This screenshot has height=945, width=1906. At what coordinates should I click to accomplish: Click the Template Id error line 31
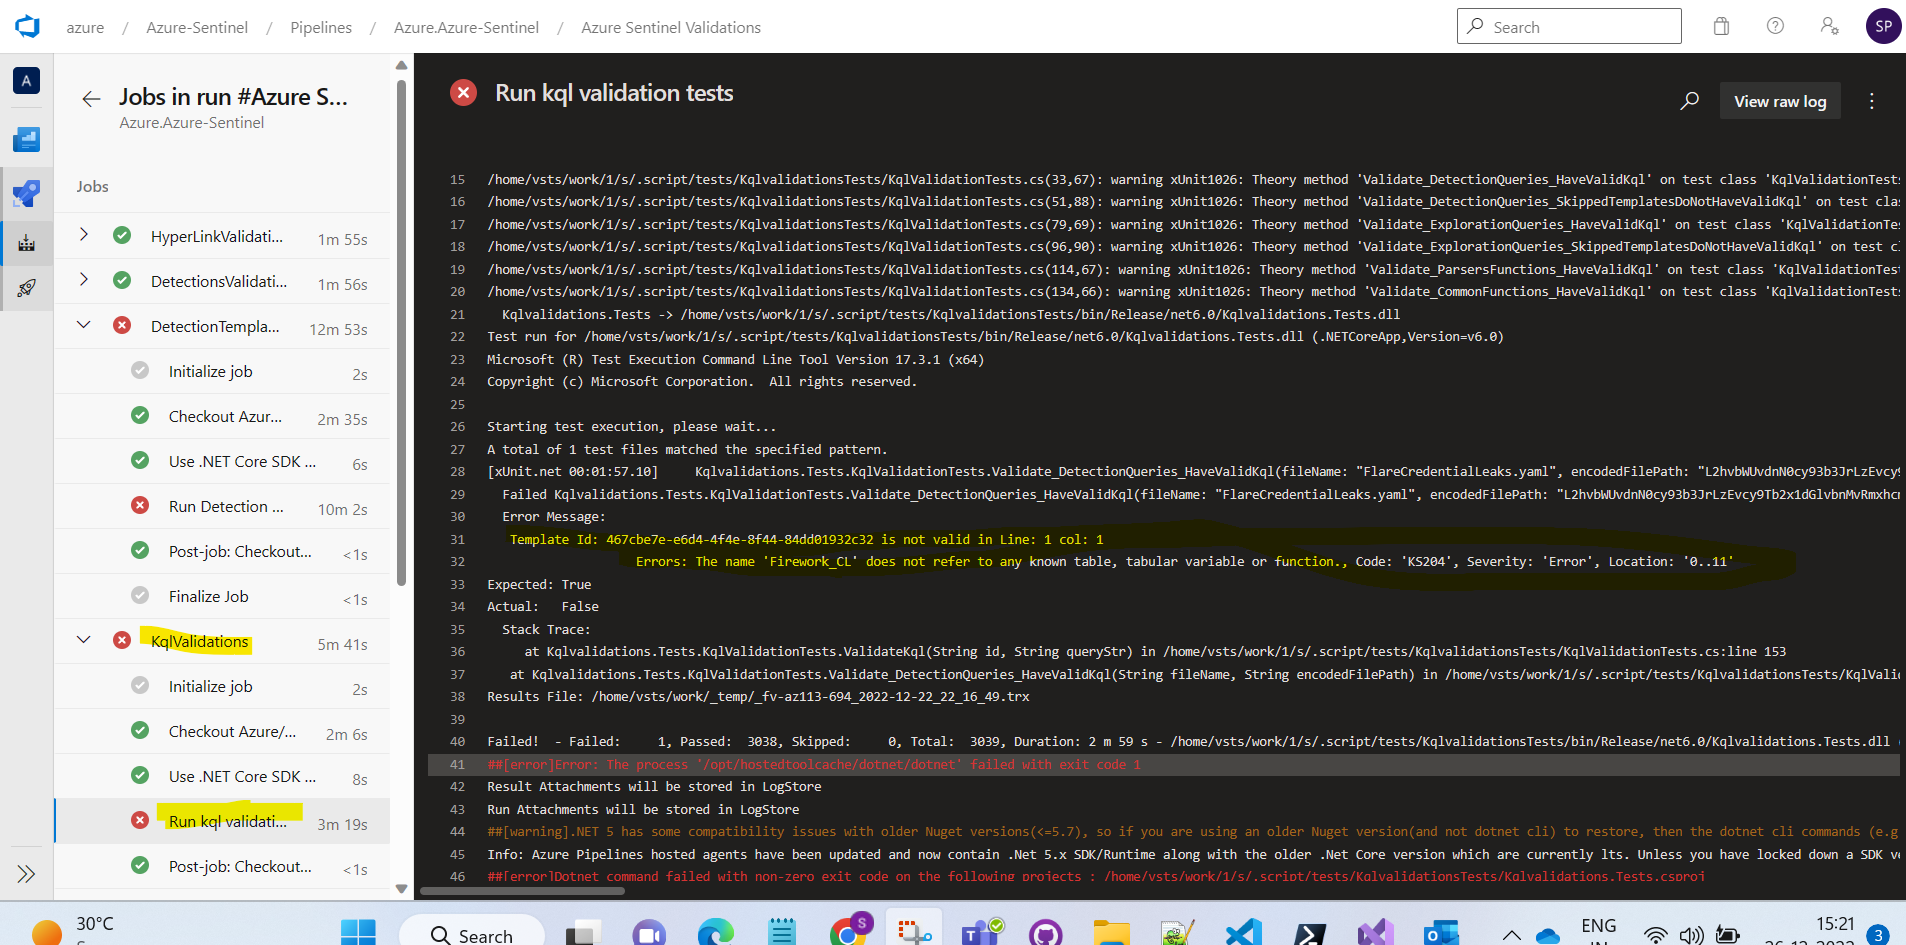[x=806, y=539]
